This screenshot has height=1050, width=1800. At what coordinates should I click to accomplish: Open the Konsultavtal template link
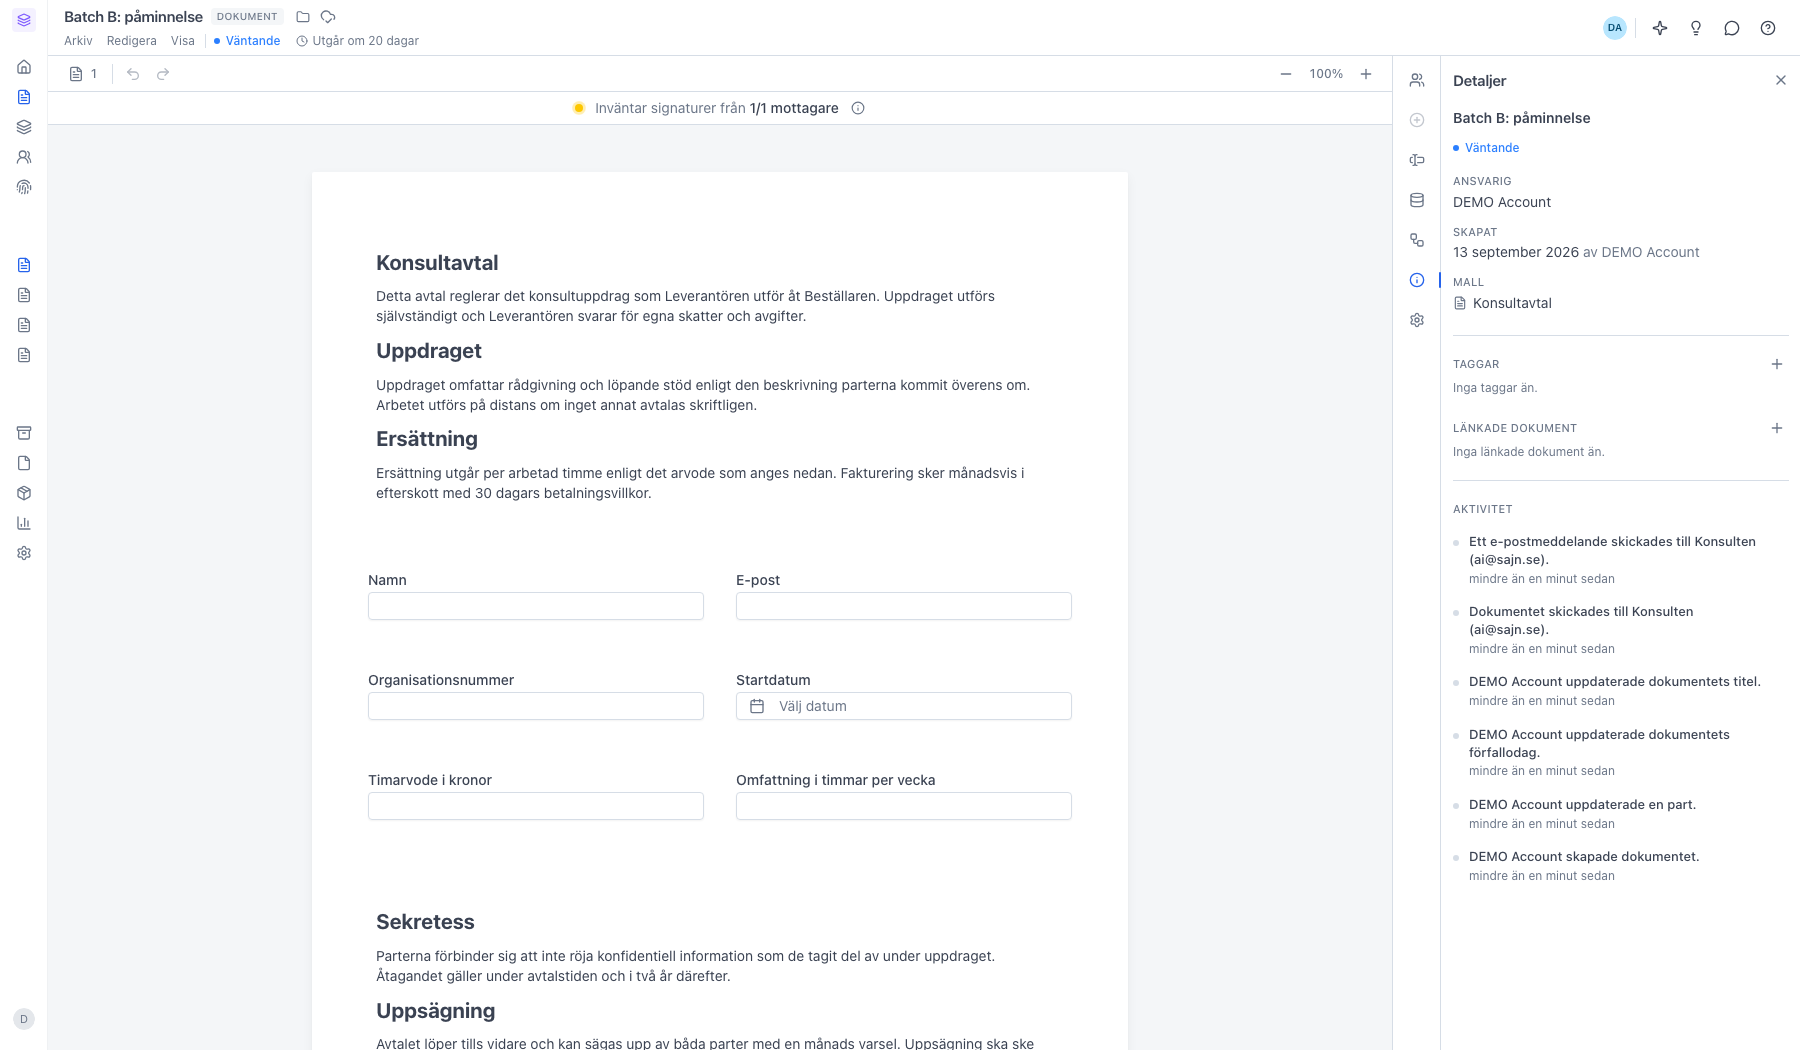pos(1503,303)
